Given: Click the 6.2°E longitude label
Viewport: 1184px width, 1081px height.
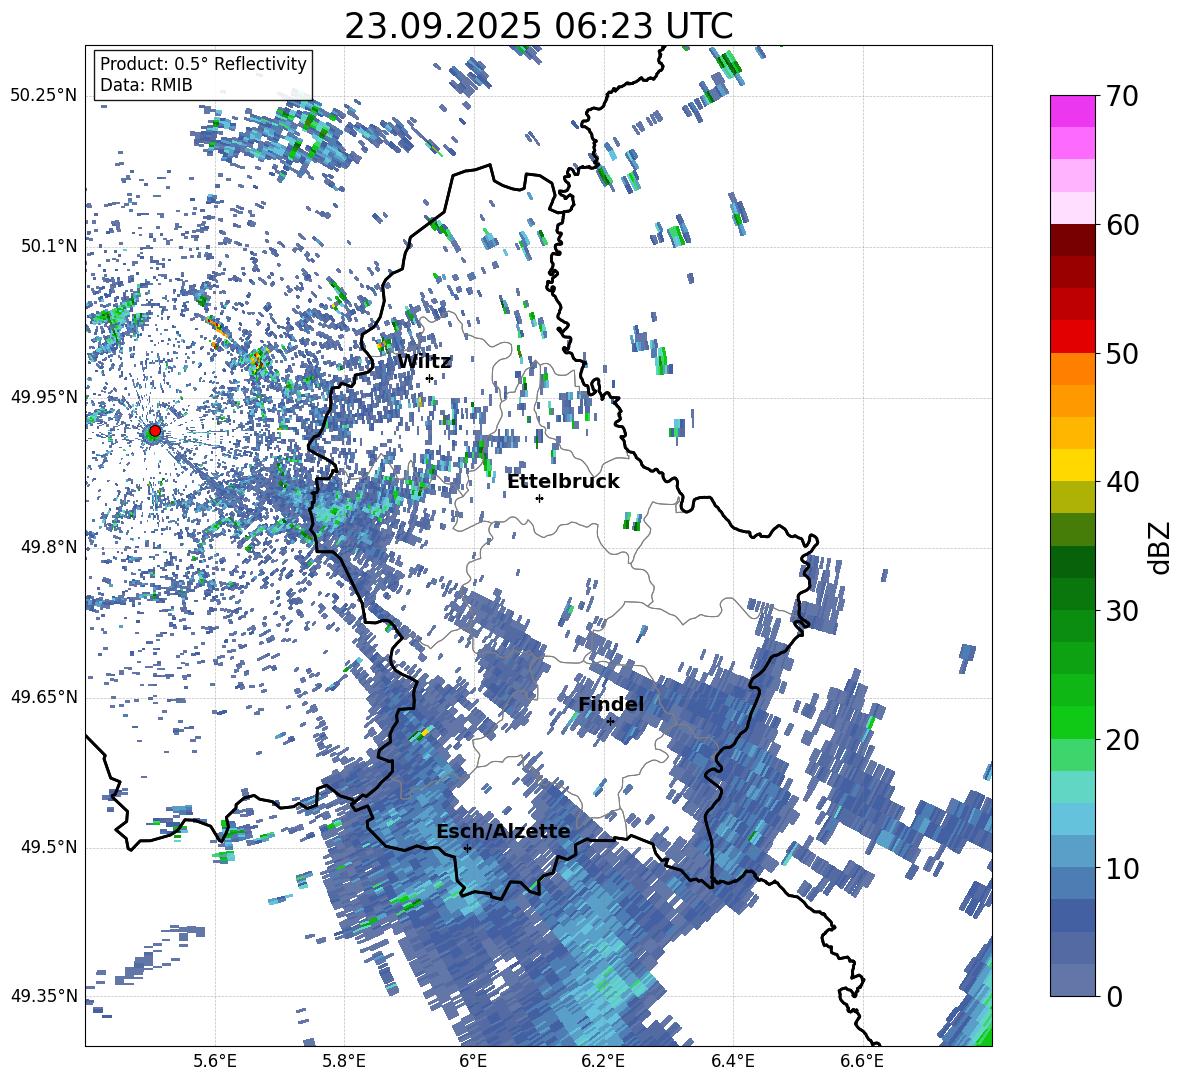Looking at the screenshot, I should 603,1062.
